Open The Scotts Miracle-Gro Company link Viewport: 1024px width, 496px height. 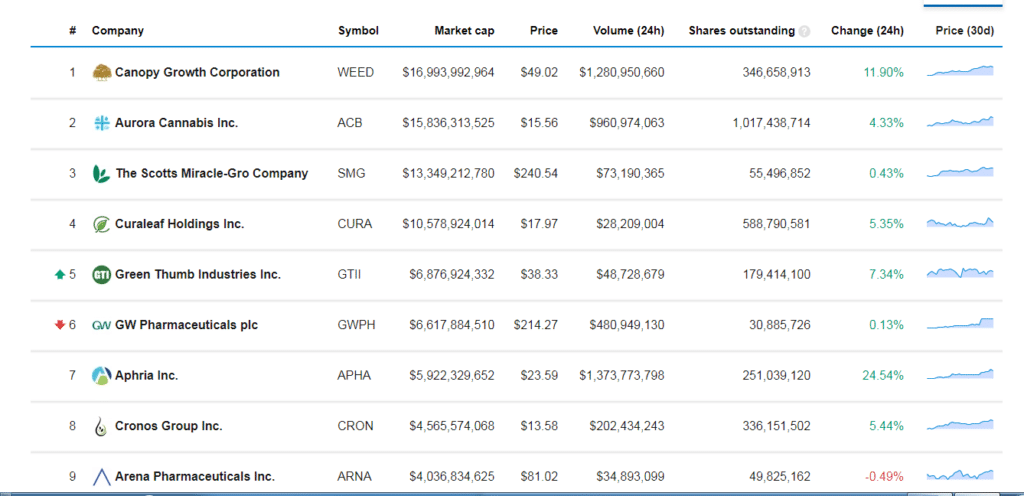coord(212,174)
